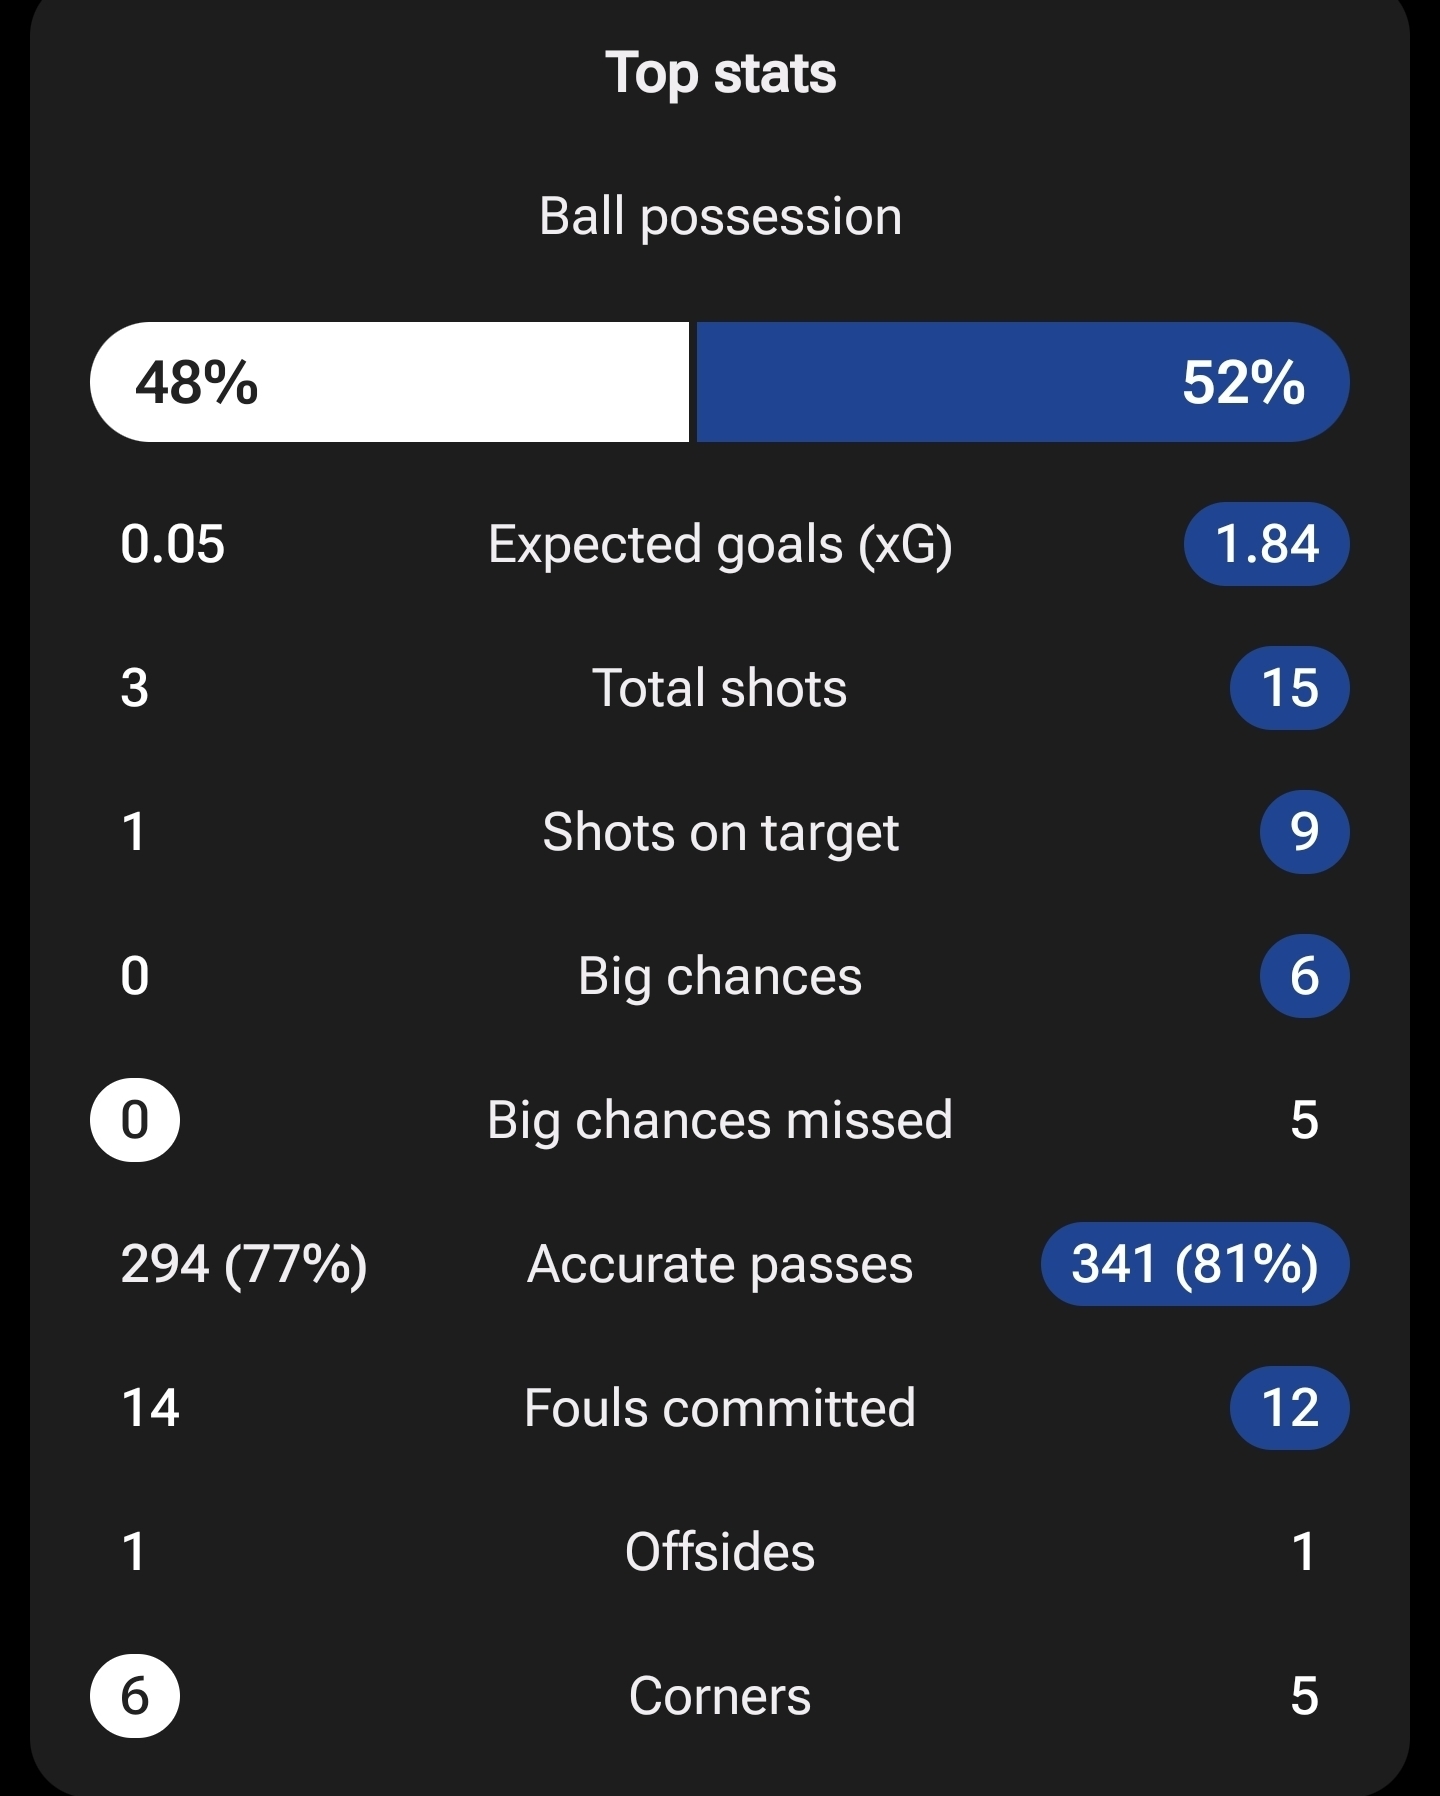Click the blue 9 shots on target badge
Screen dimensions: 1440x1796
point(1304,832)
